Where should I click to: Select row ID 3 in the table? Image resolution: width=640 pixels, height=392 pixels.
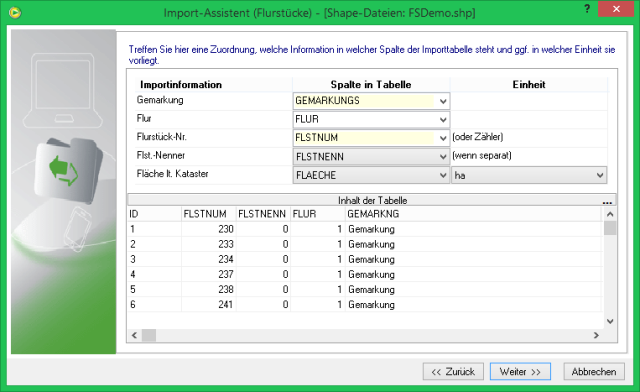coord(155,259)
